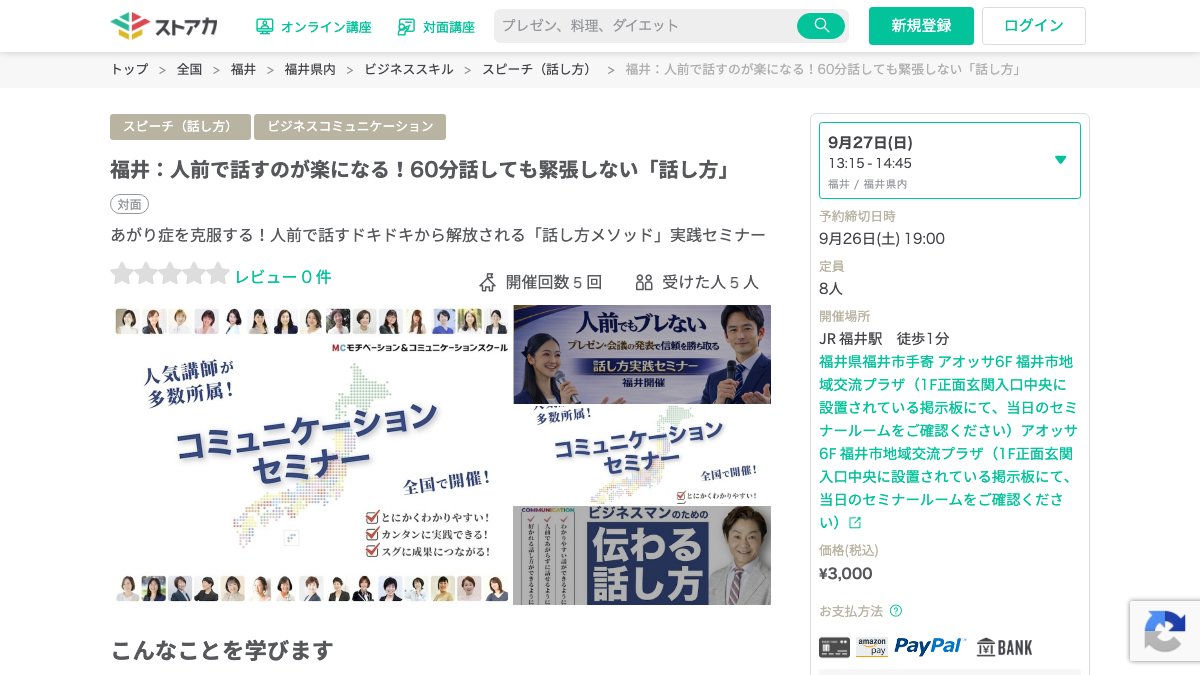Click 受けた人５人 text

tap(710, 282)
